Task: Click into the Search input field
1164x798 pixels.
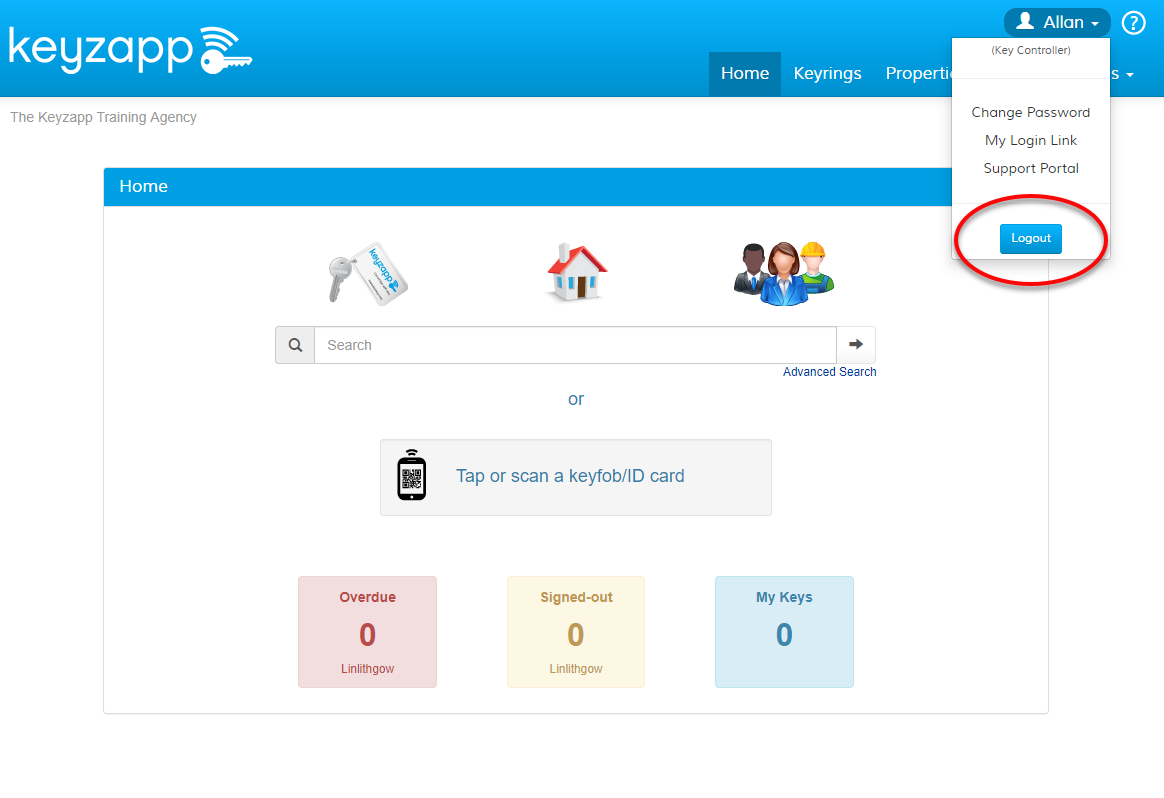Action: pos(575,345)
